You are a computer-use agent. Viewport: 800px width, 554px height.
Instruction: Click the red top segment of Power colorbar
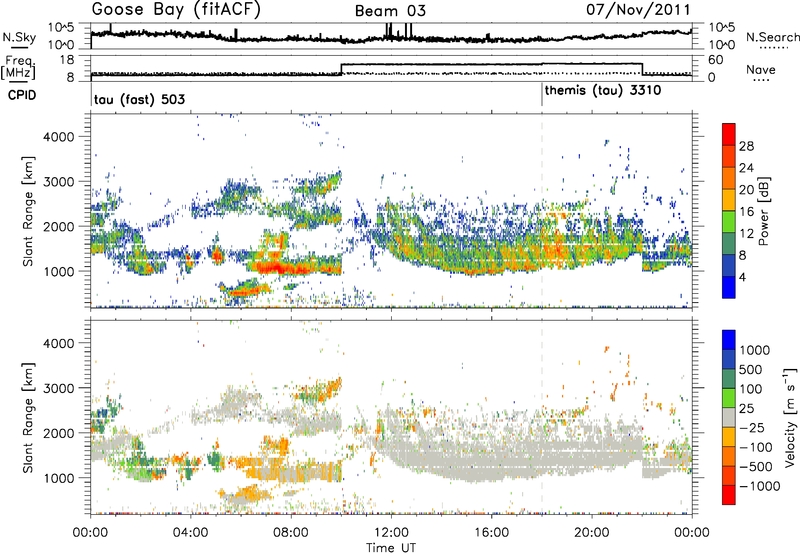pyautogui.click(x=729, y=135)
